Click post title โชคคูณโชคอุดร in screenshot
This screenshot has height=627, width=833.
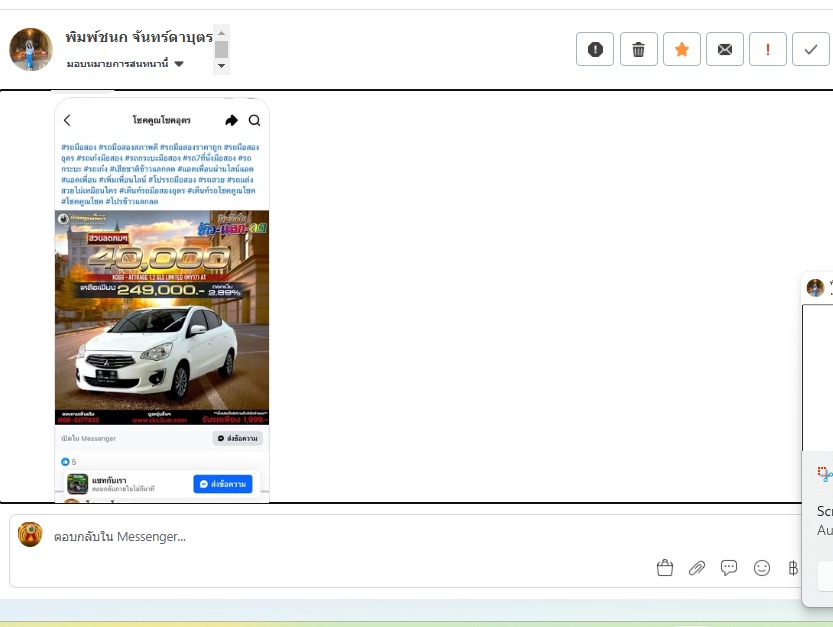(162, 120)
